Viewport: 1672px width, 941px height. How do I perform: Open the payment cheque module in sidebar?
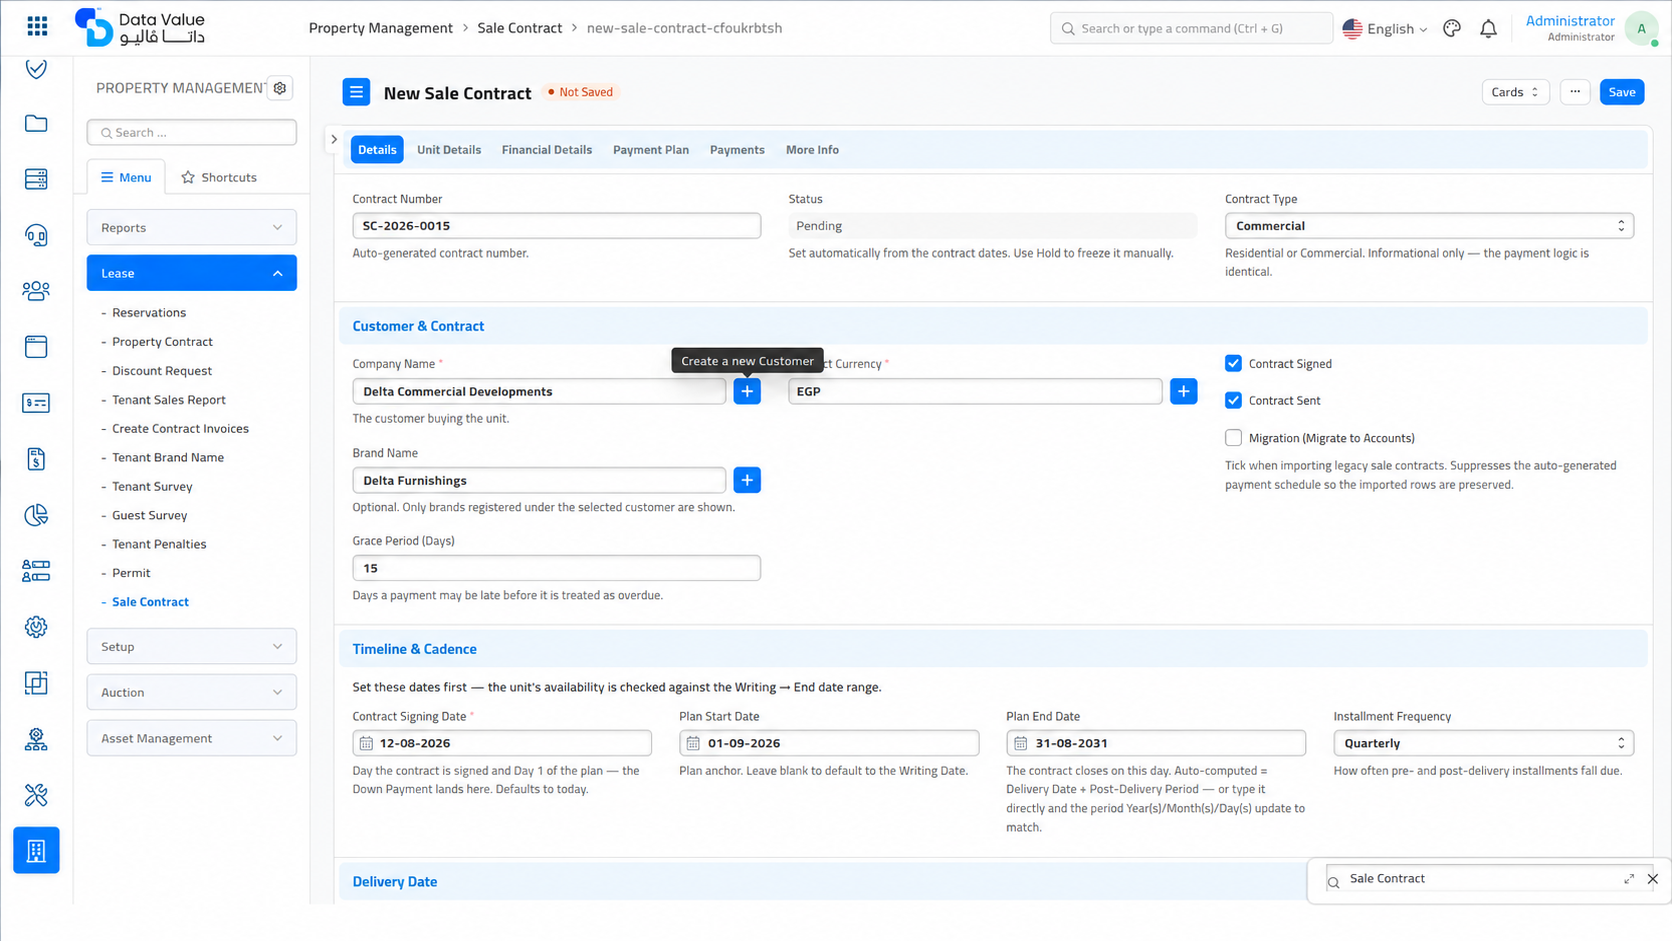pos(36,403)
